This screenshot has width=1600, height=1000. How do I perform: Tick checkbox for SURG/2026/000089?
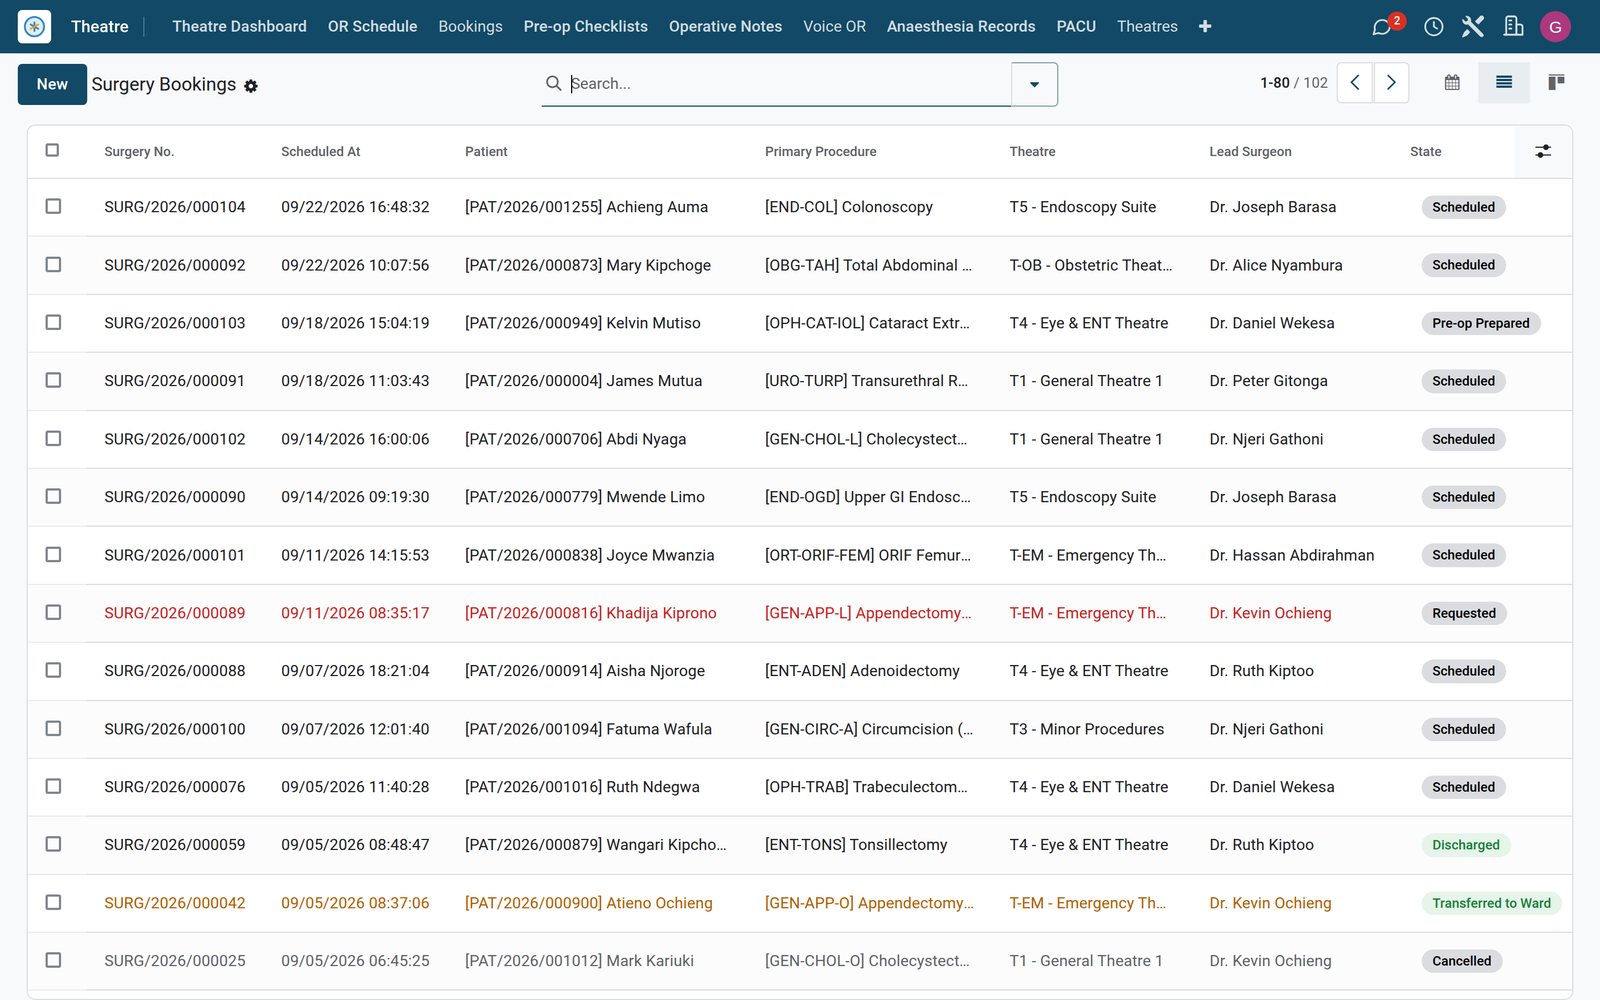pyautogui.click(x=53, y=612)
